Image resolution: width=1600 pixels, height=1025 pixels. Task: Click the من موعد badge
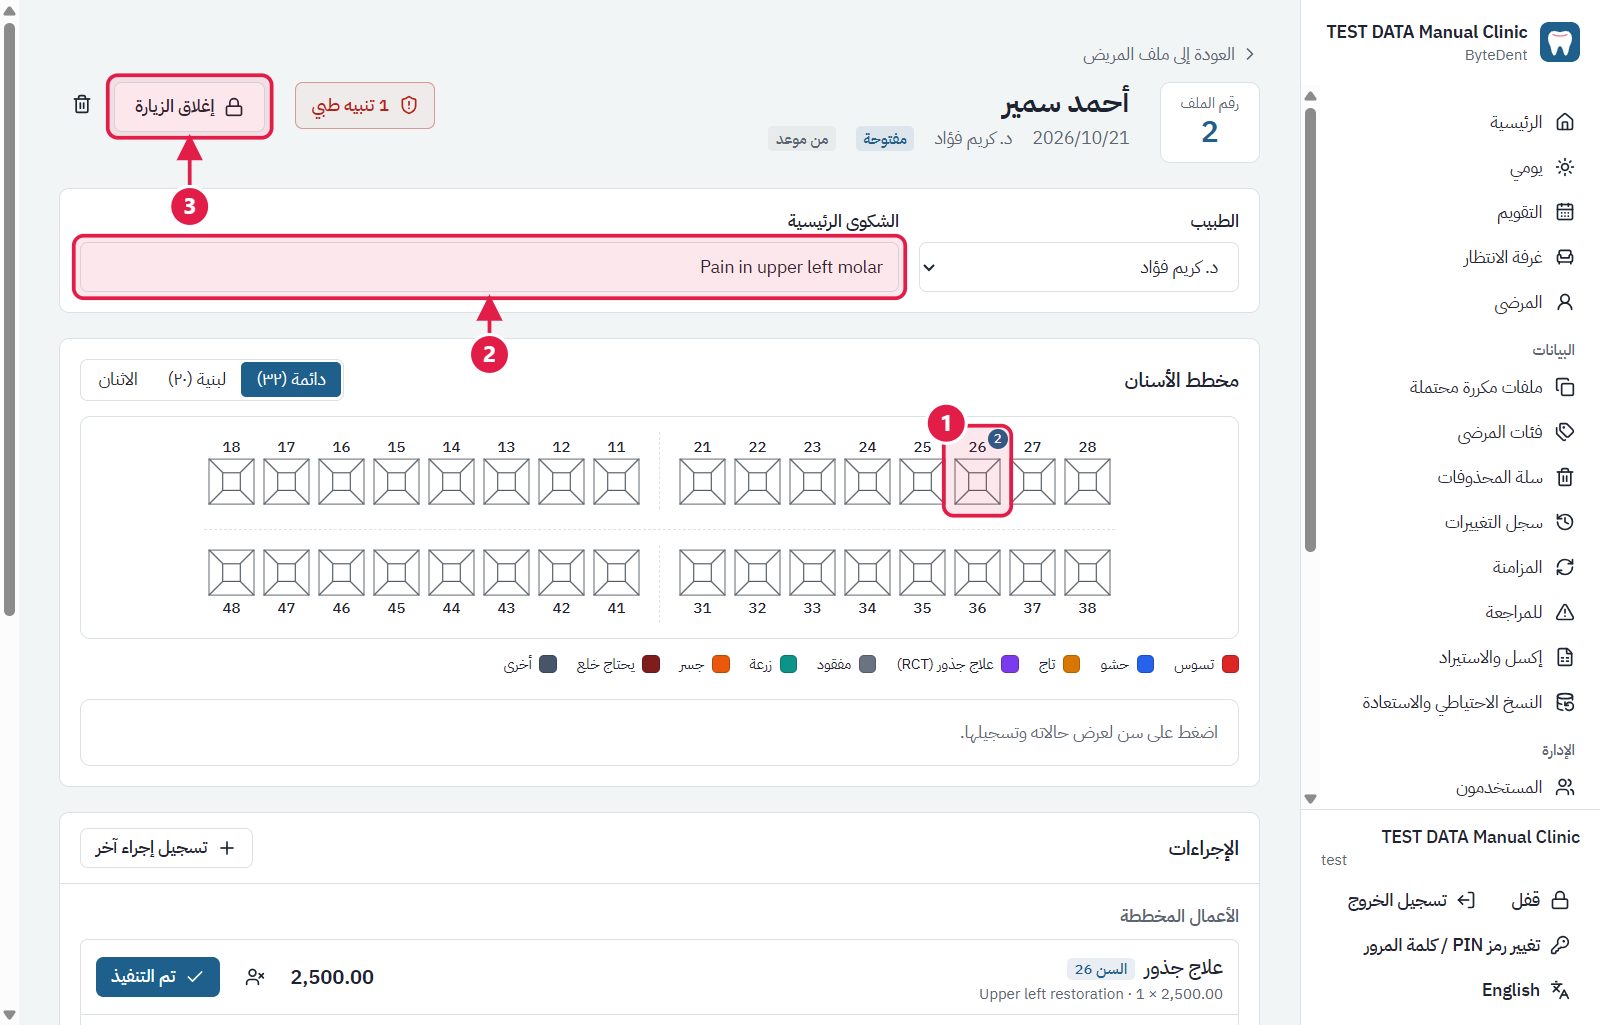click(802, 139)
